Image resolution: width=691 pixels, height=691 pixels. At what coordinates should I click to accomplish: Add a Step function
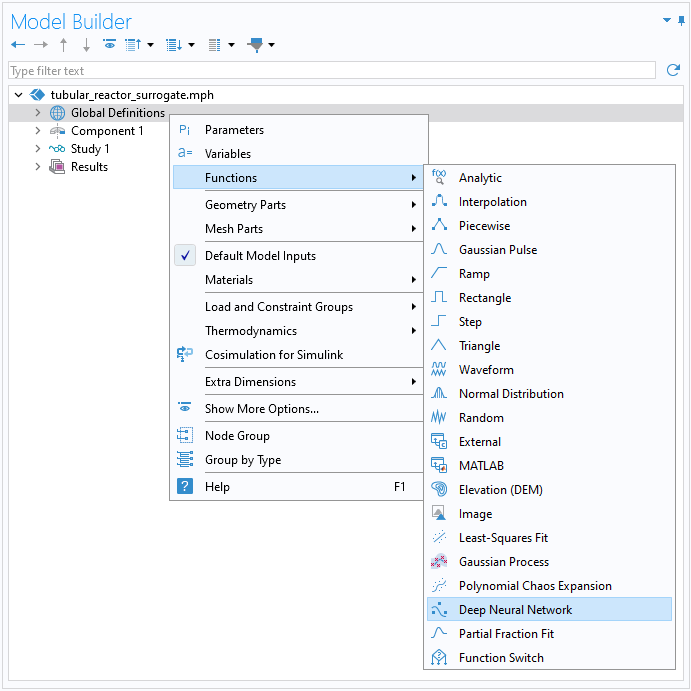(549, 322)
